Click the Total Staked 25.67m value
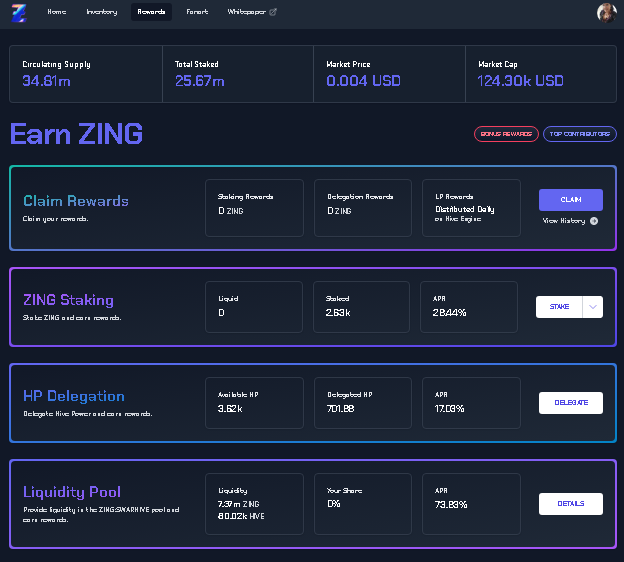Screen dimensions: 624x562 point(200,81)
